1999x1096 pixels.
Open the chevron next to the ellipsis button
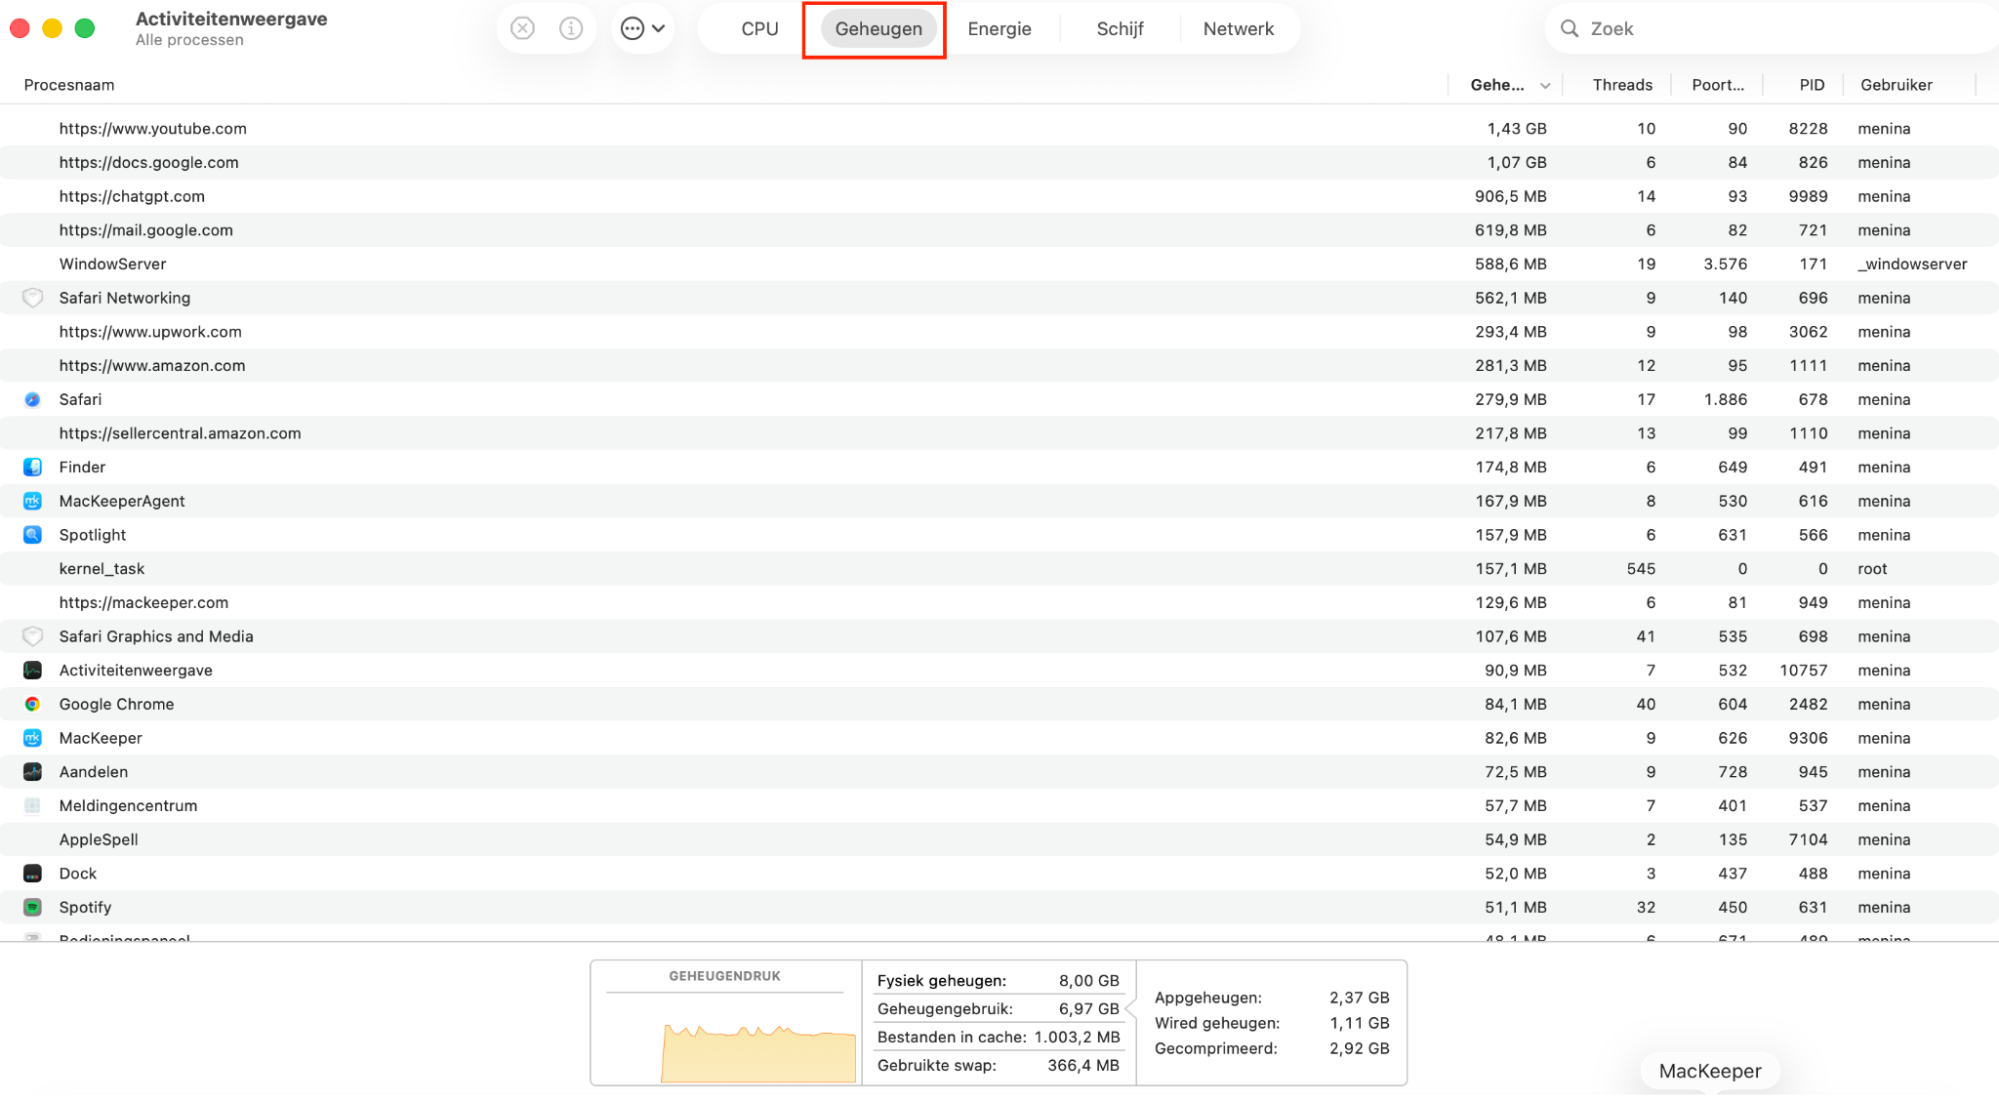coord(657,28)
